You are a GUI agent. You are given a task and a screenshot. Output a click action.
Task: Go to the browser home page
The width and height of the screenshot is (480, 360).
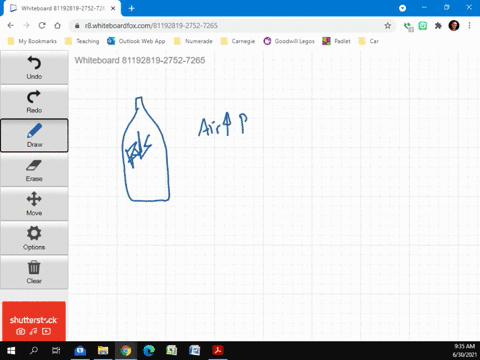click(x=58, y=26)
